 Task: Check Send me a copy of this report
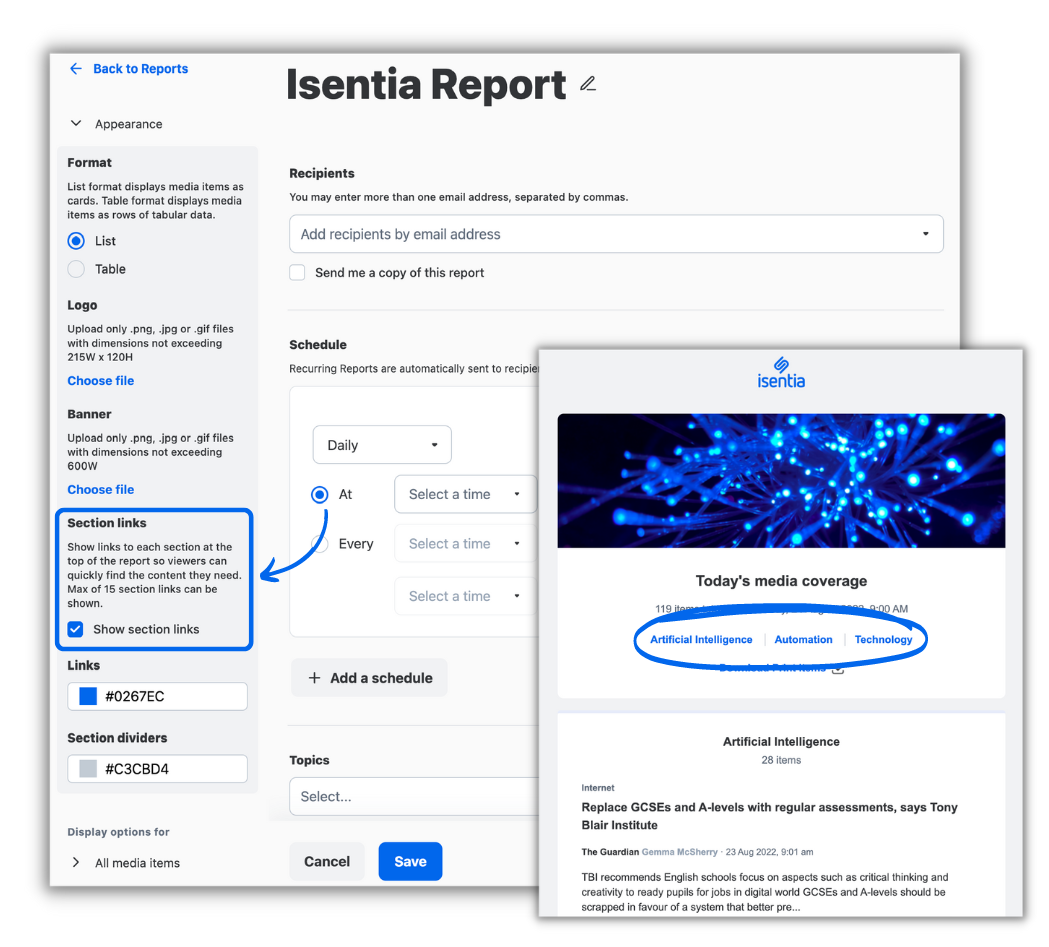(297, 272)
